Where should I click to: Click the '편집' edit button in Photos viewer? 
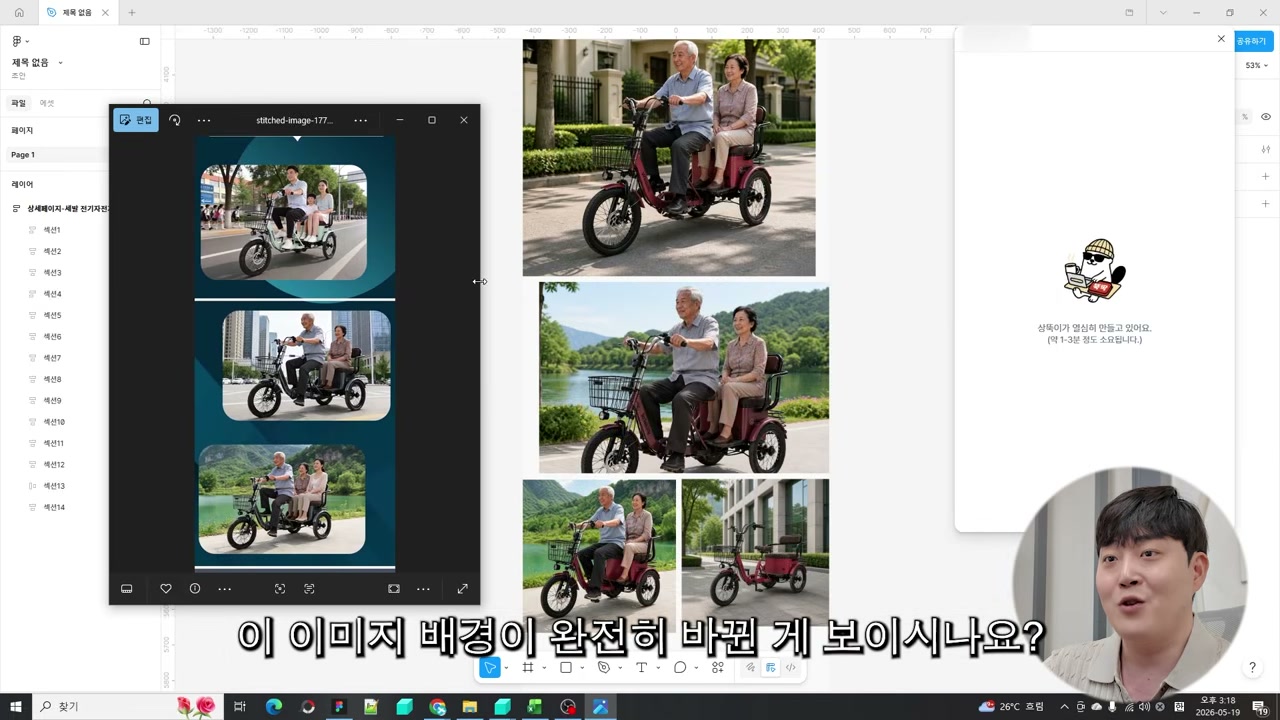pos(136,120)
